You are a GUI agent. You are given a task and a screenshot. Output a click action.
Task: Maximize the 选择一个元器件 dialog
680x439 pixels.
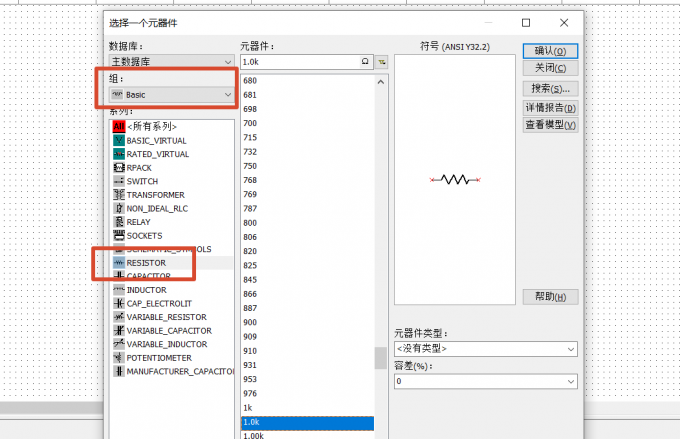(526, 23)
